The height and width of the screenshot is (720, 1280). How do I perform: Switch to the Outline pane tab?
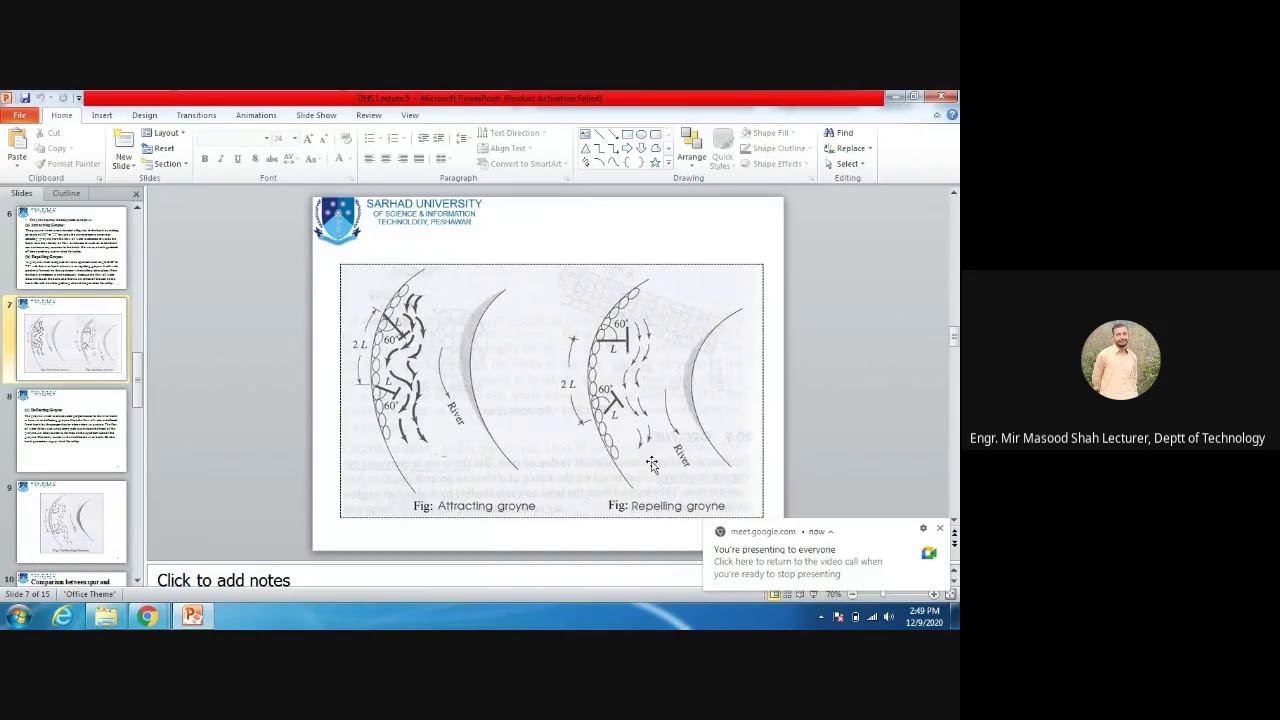(66, 193)
